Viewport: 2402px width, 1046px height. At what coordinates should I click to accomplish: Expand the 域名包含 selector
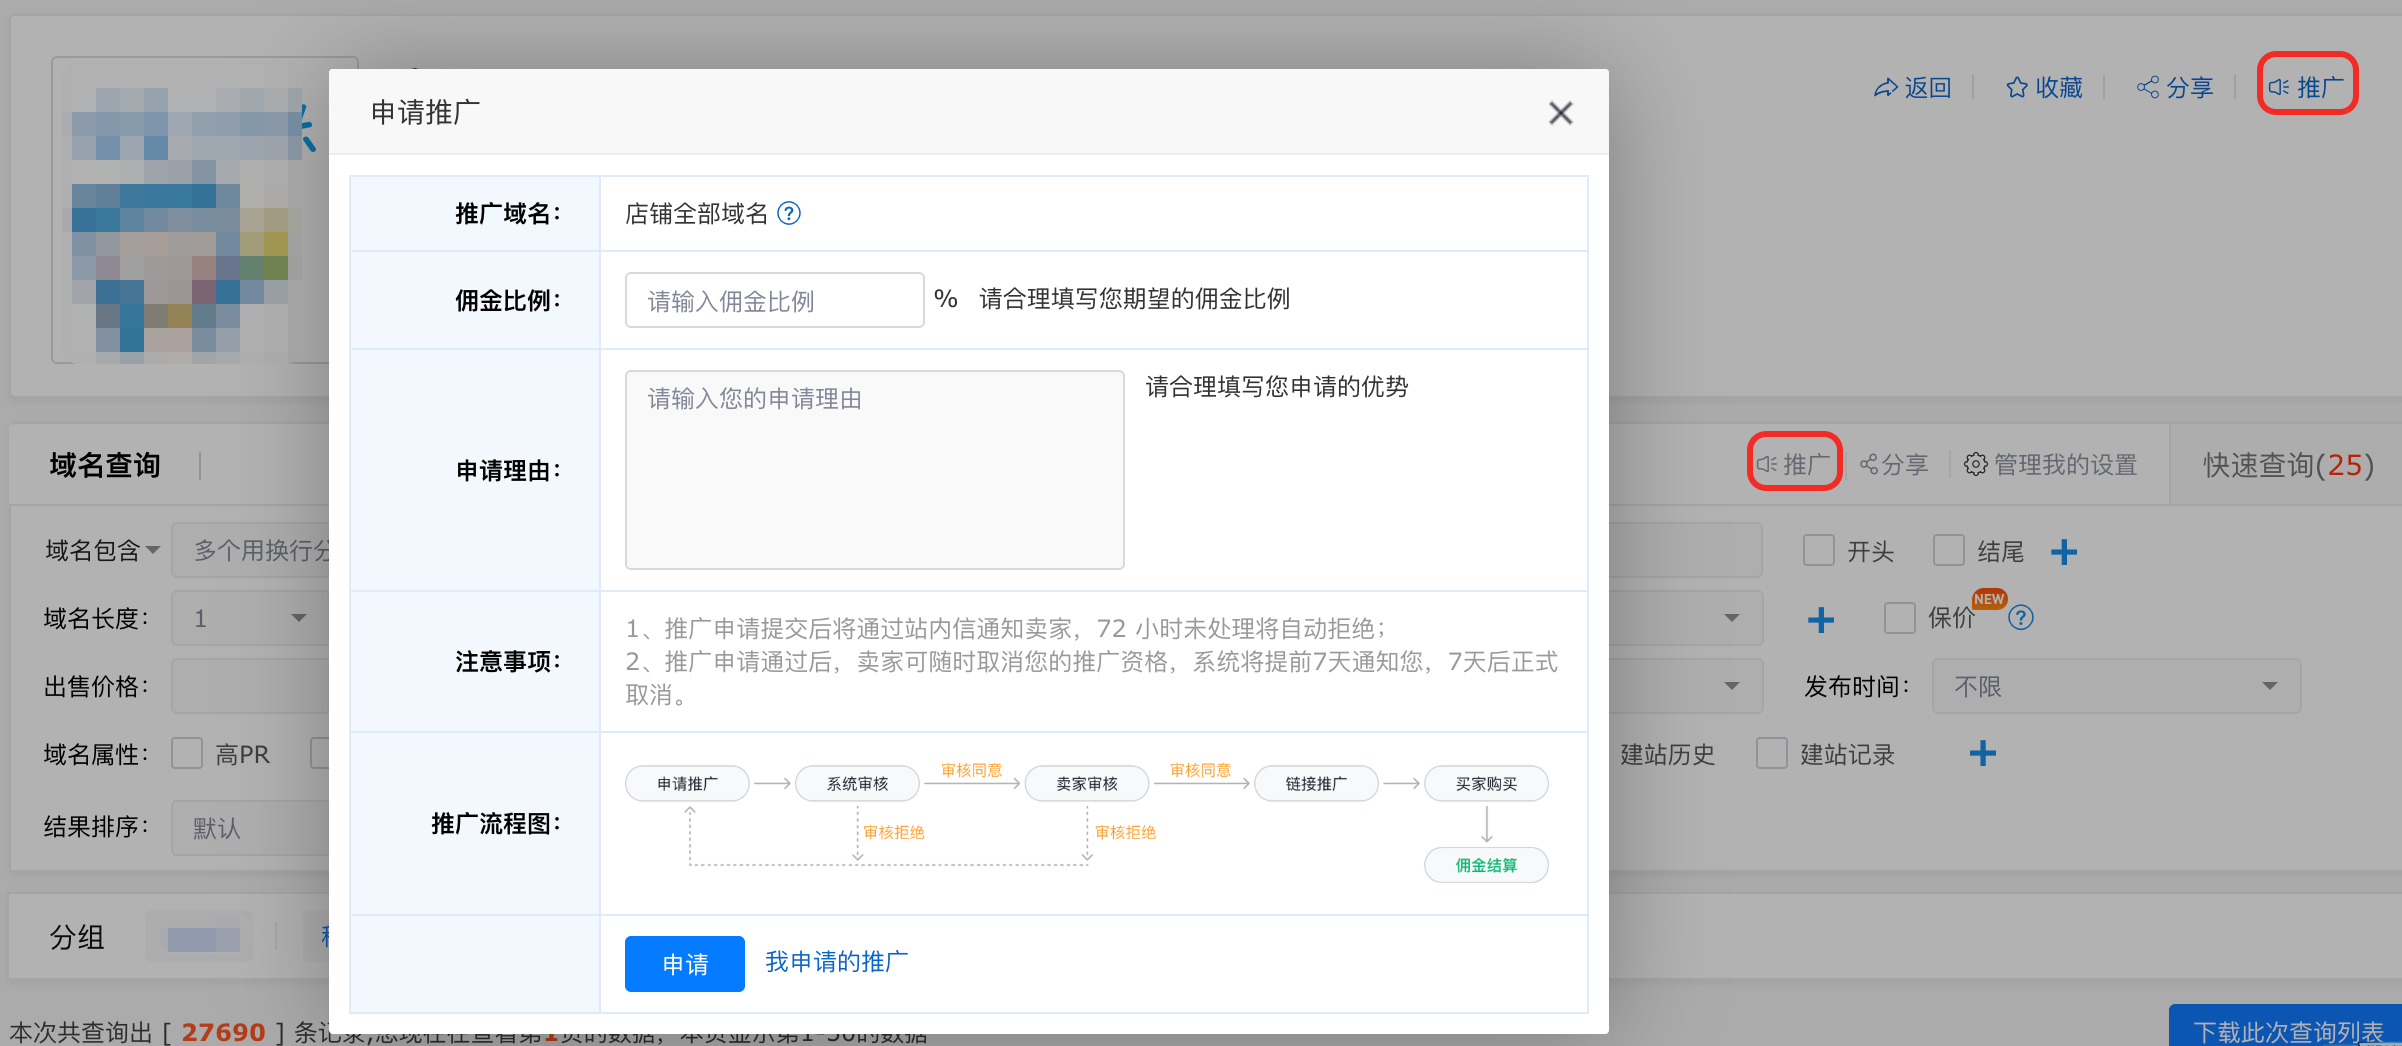(102, 551)
